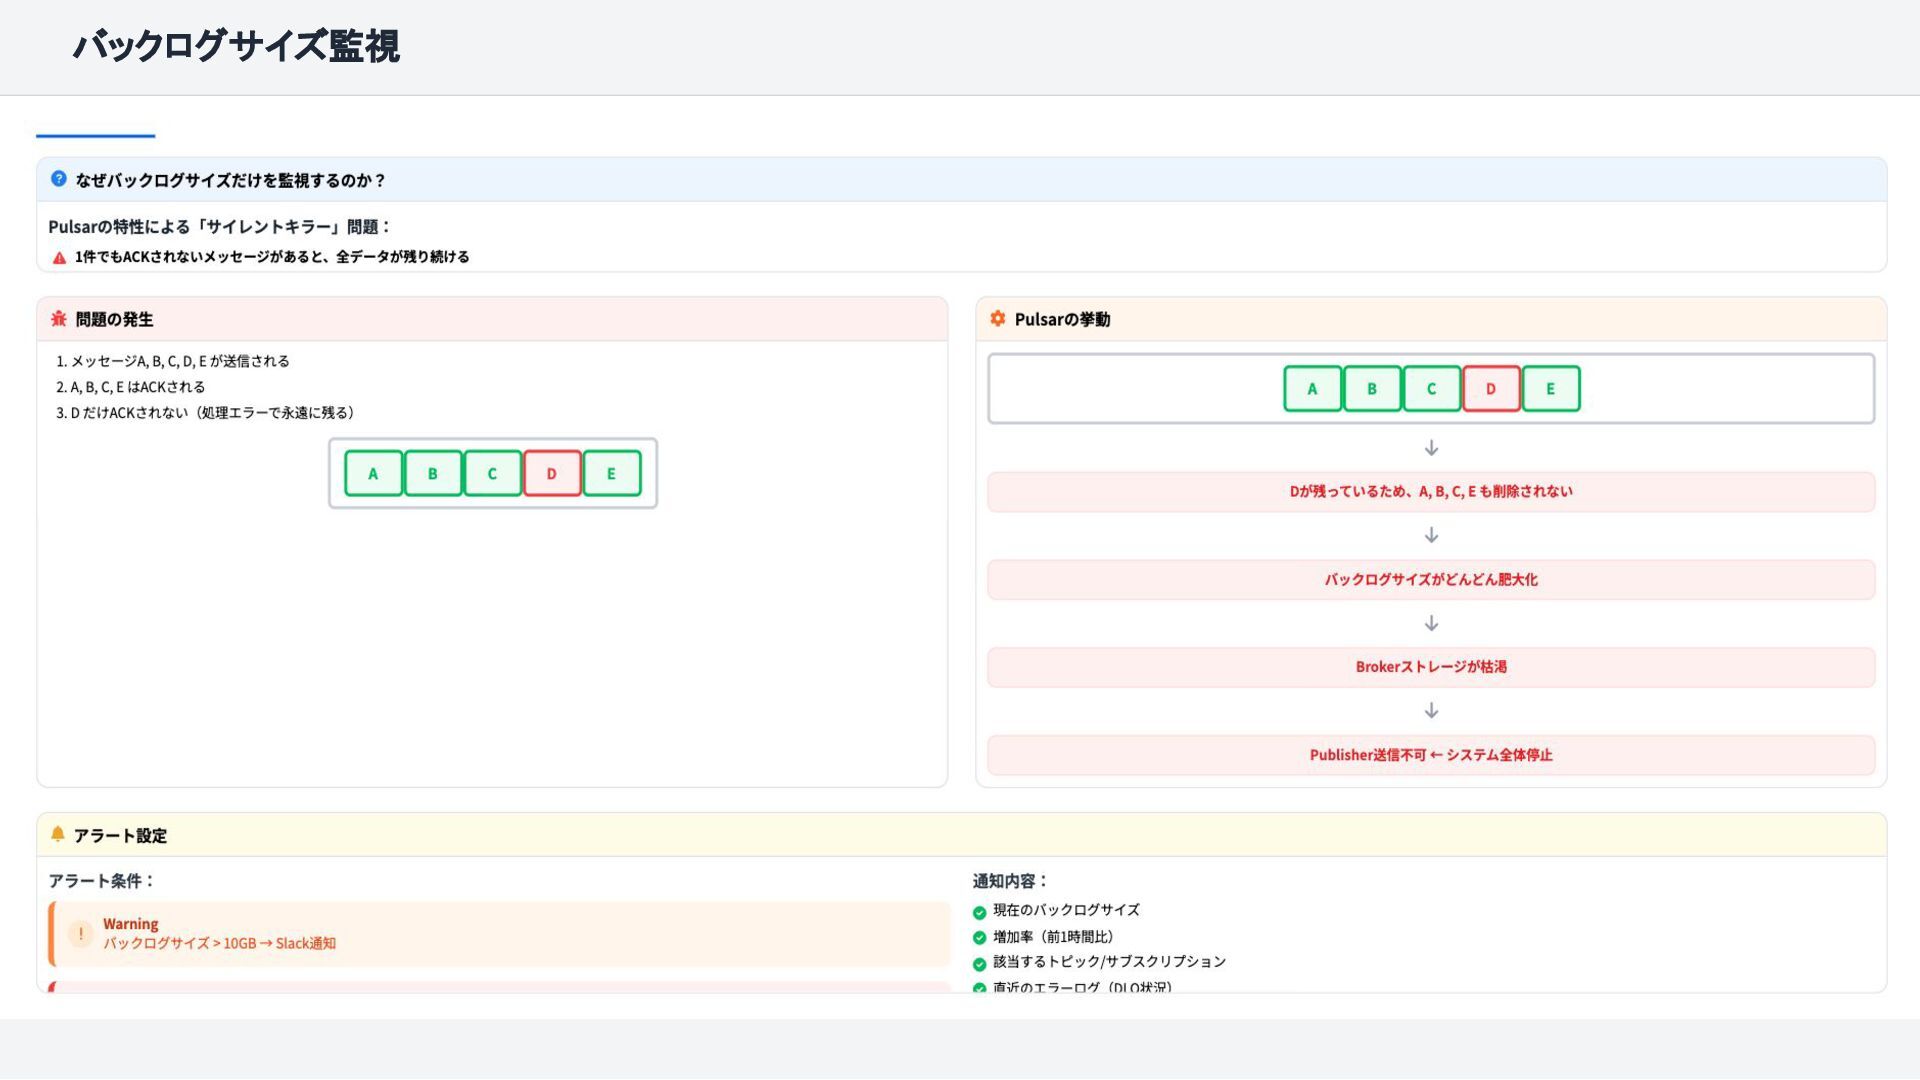Click green check beside 該当するトピック/サブスクリプション
Image resolution: width=1920 pixels, height=1080 pixels.
979,964
